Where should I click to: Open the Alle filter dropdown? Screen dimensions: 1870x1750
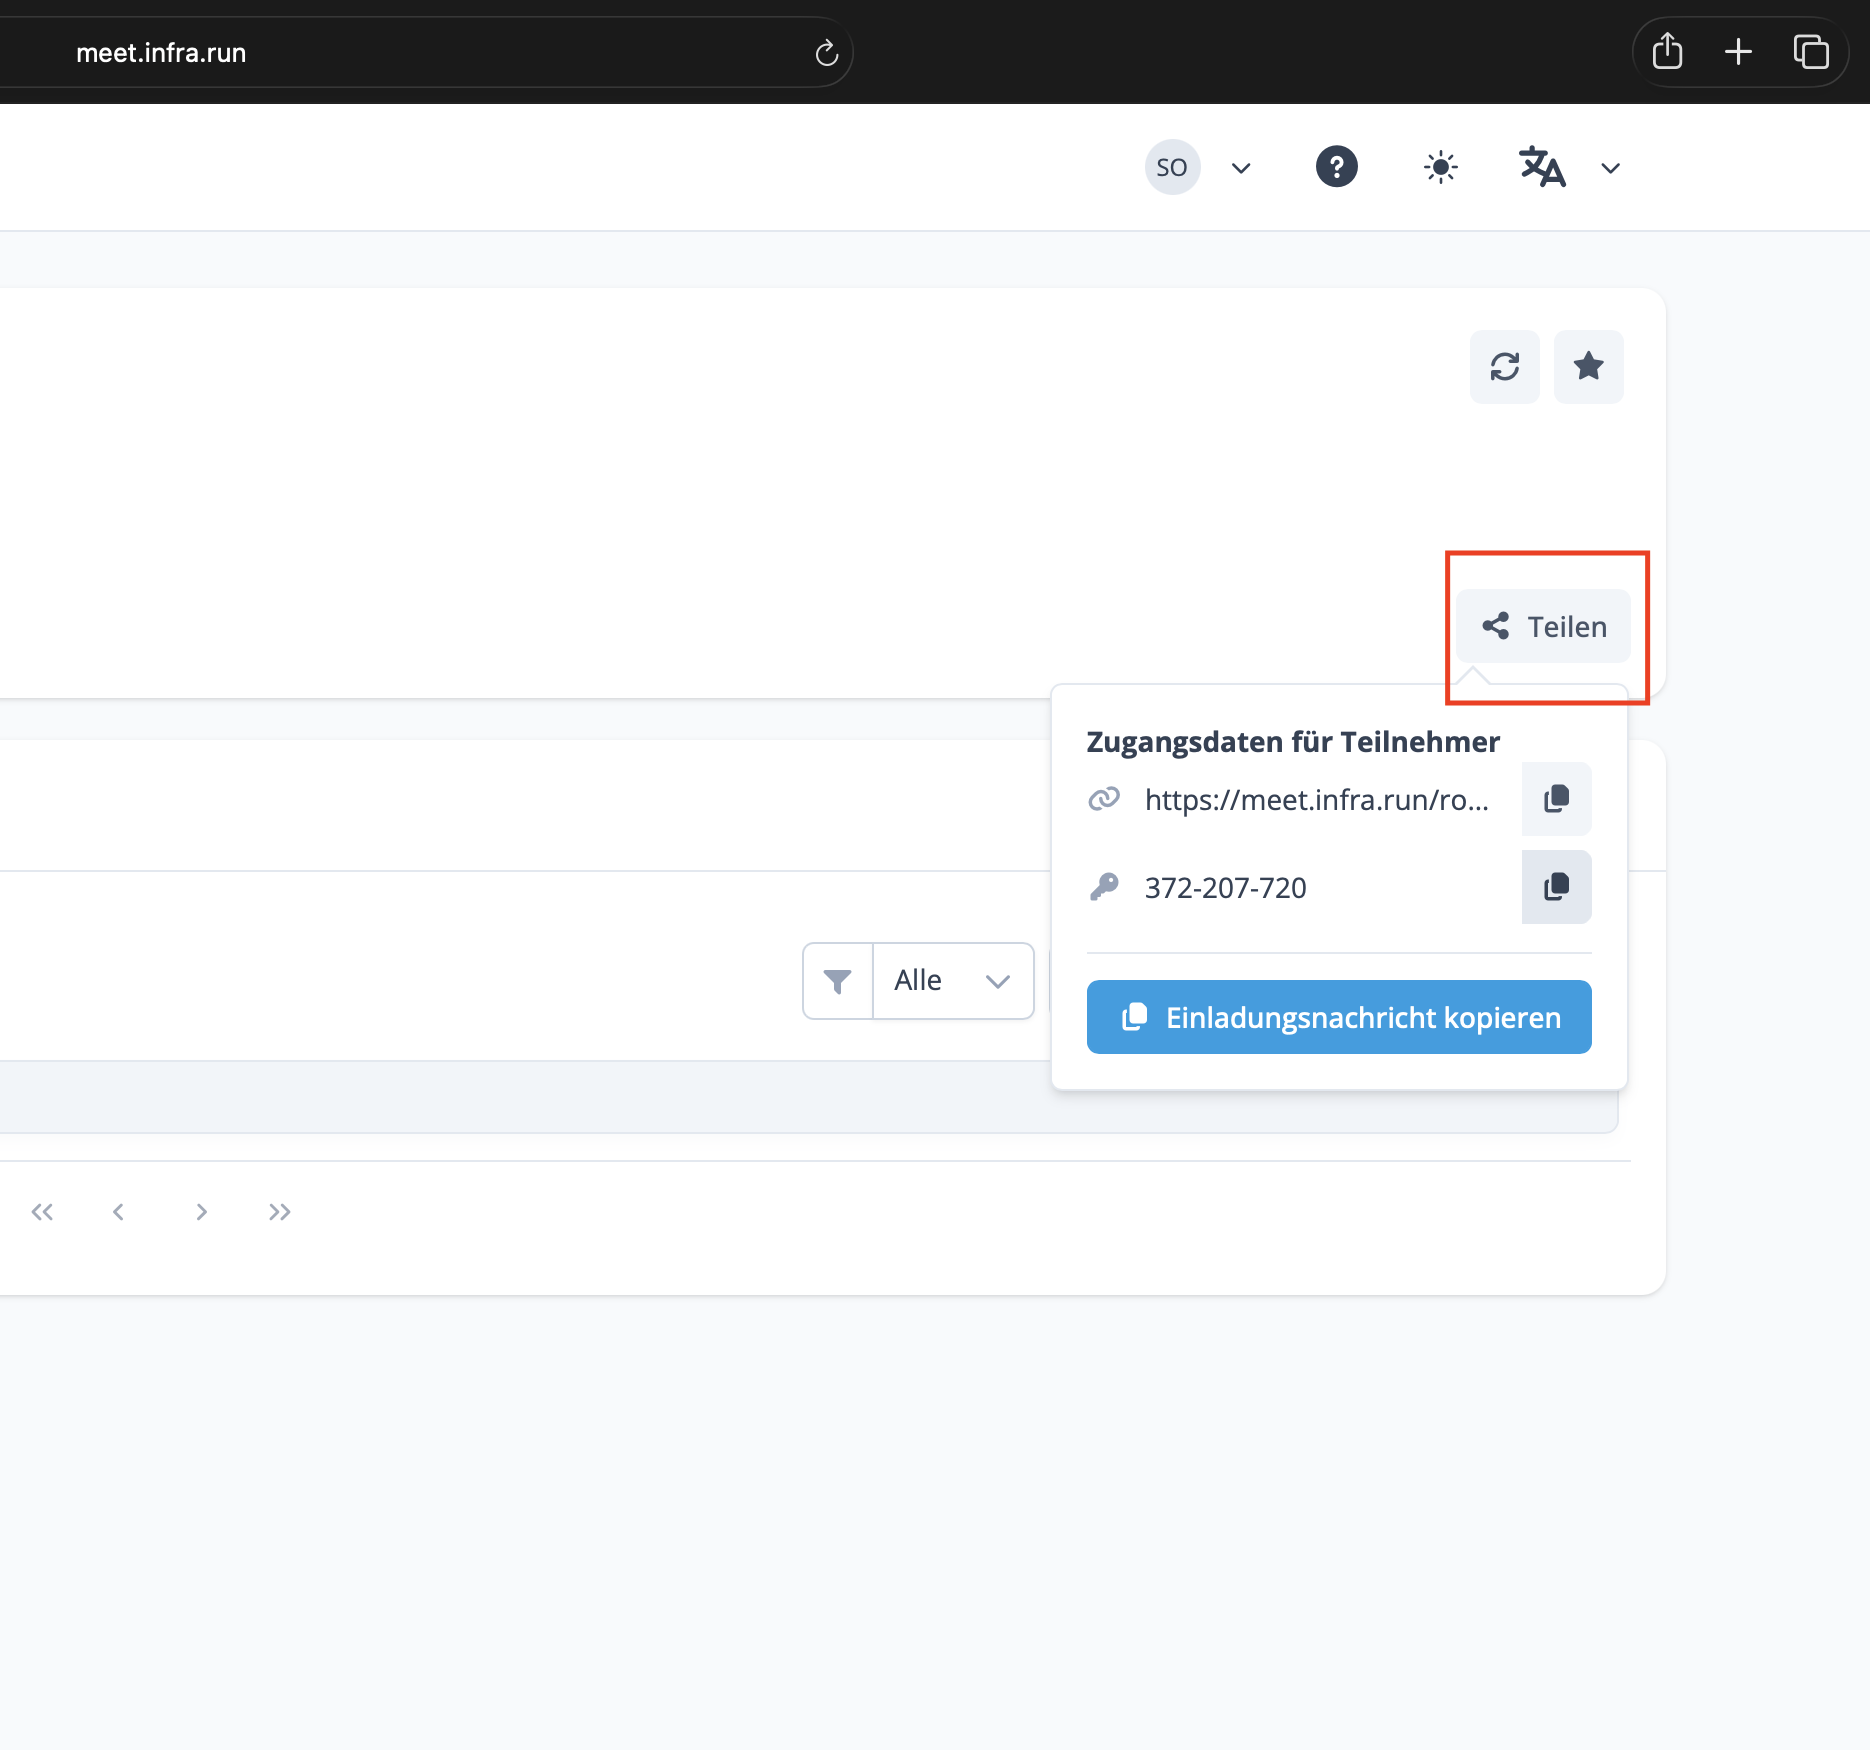(952, 981)
